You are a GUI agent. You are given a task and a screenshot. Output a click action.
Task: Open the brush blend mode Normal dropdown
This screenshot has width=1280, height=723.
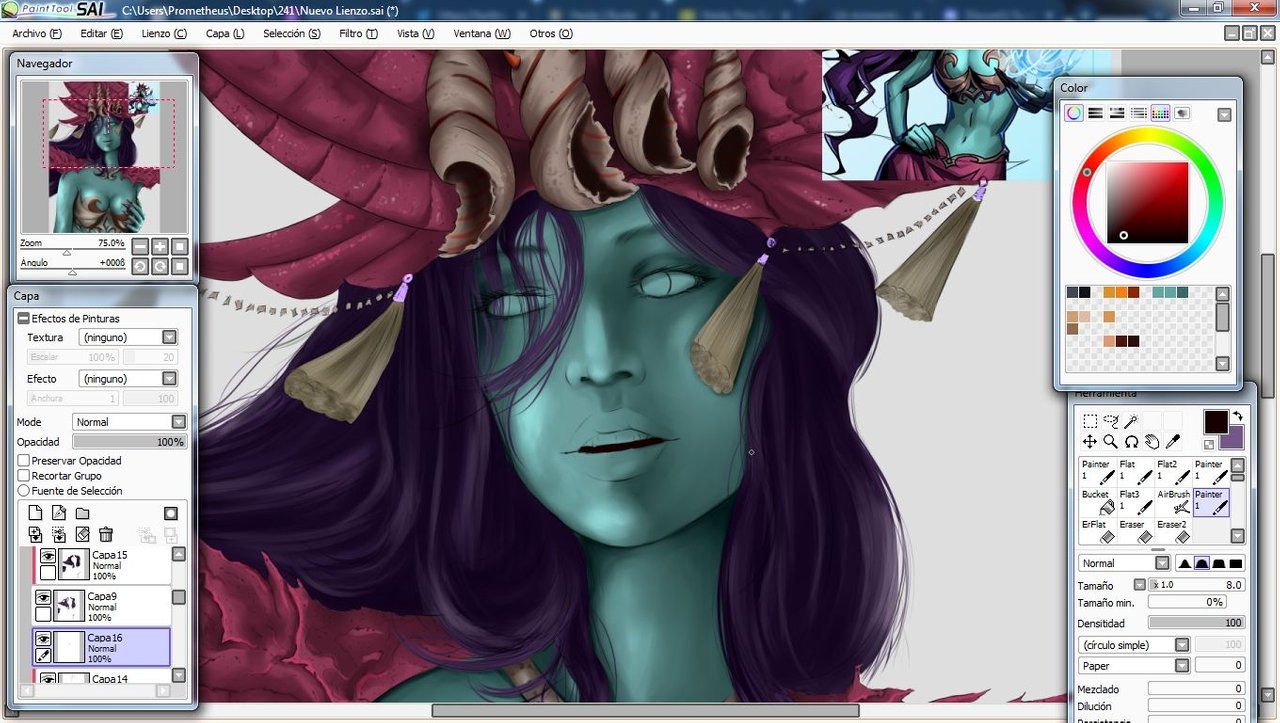[x=1124, y=563]
